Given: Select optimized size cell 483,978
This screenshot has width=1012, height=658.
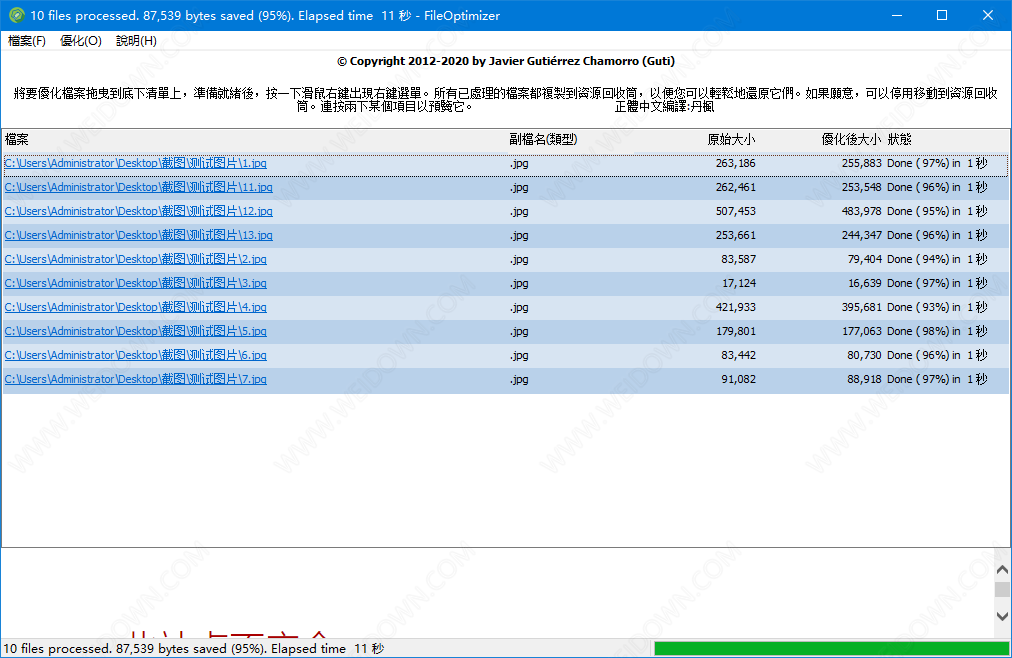Looking at the screenshot, I should (x=861, y=211).
